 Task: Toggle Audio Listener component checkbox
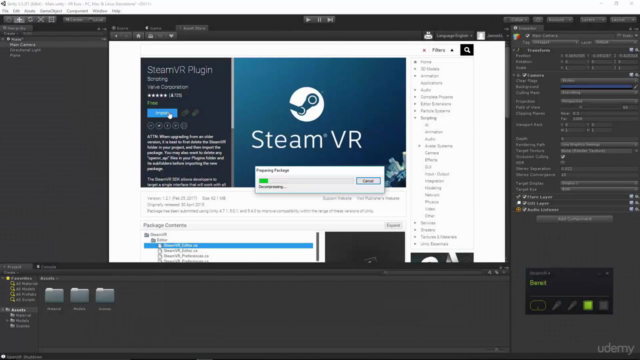(524, 210)
